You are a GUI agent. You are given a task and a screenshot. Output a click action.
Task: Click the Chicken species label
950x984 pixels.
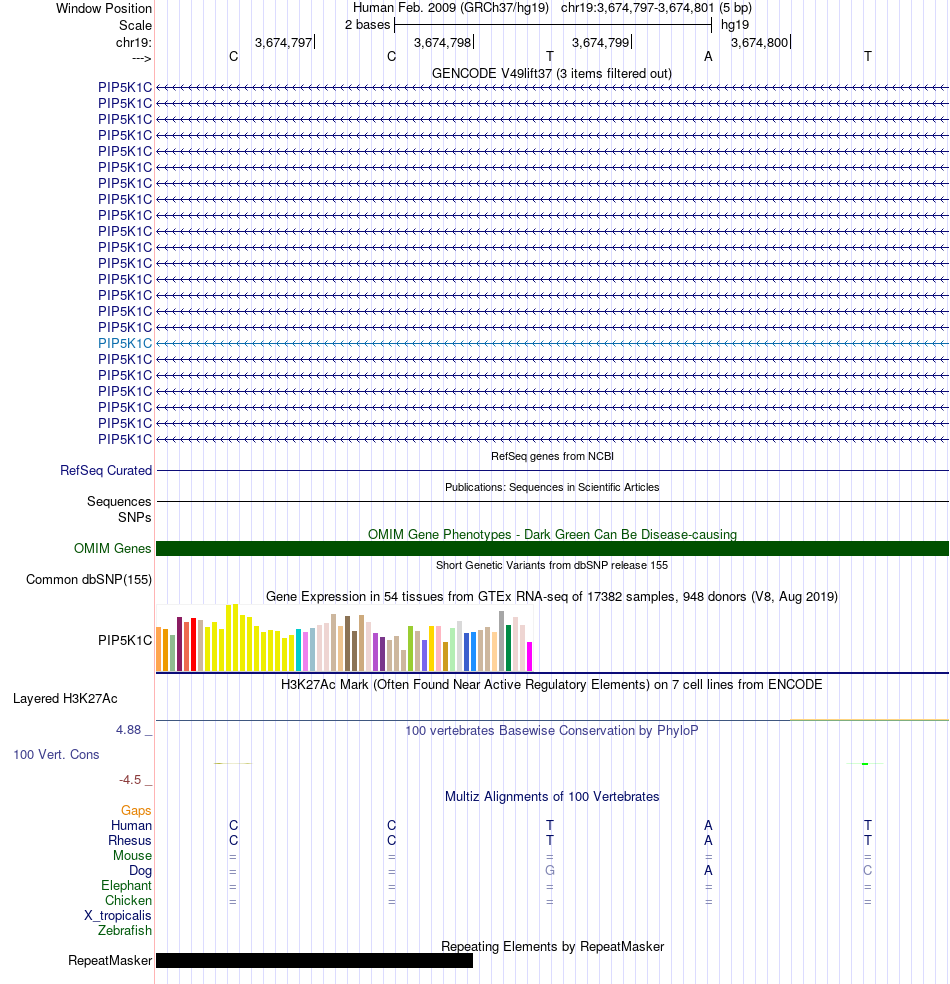pos(128,901)
